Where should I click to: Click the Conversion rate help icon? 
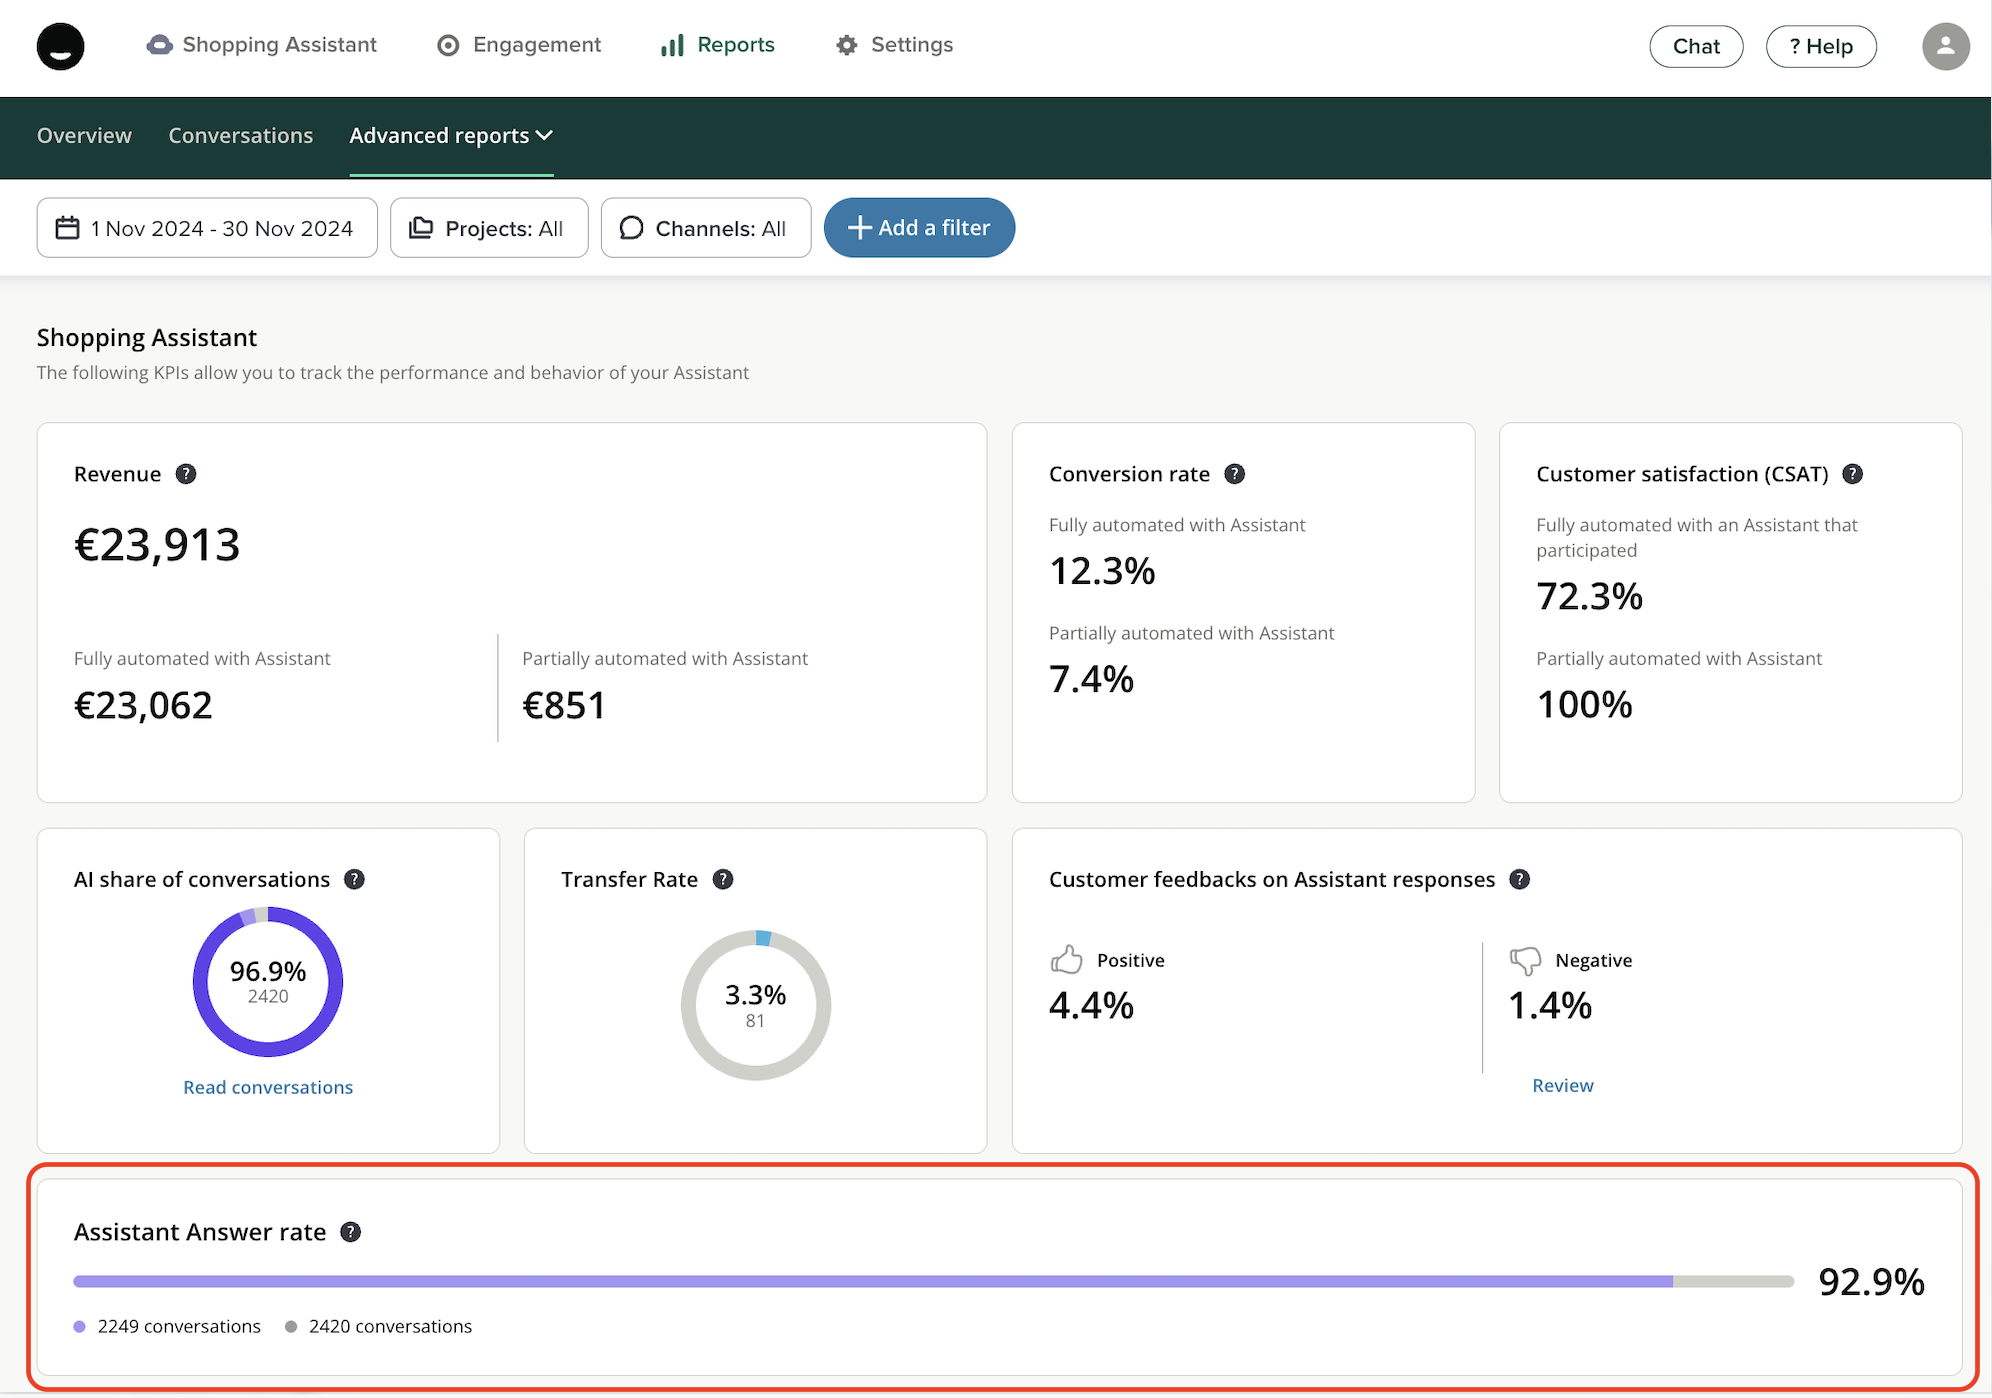[x=1235, y=474]
